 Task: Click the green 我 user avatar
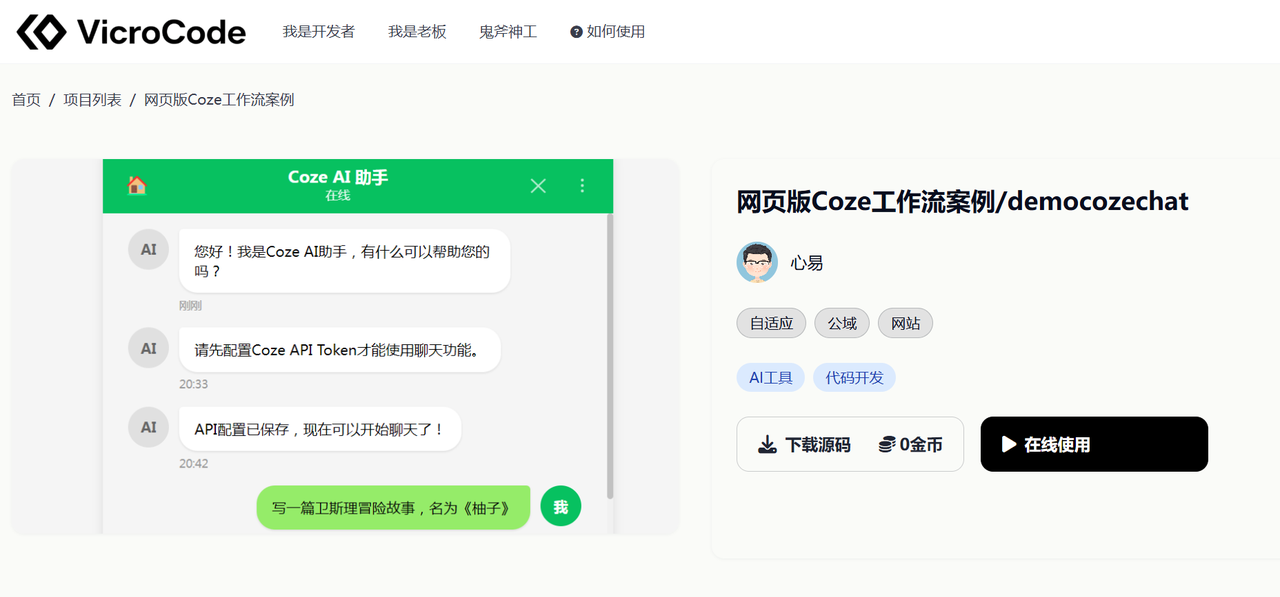point(561,507)
